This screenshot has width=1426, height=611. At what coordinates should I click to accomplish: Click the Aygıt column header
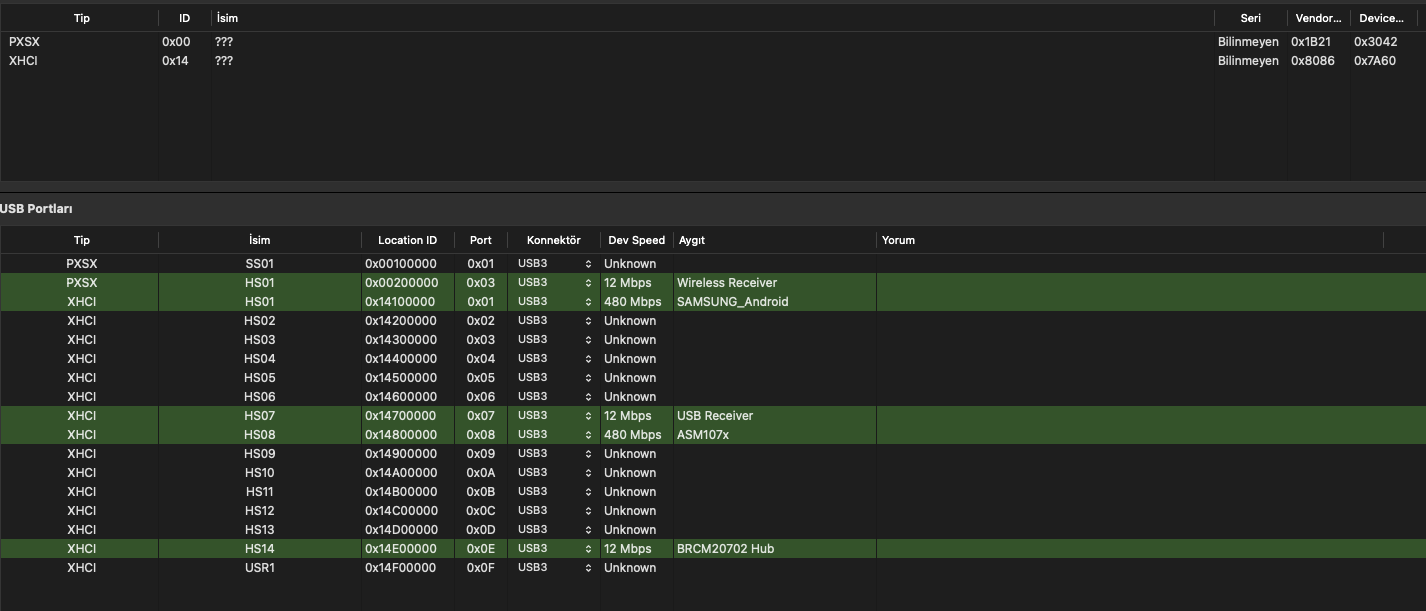(692, 240)
